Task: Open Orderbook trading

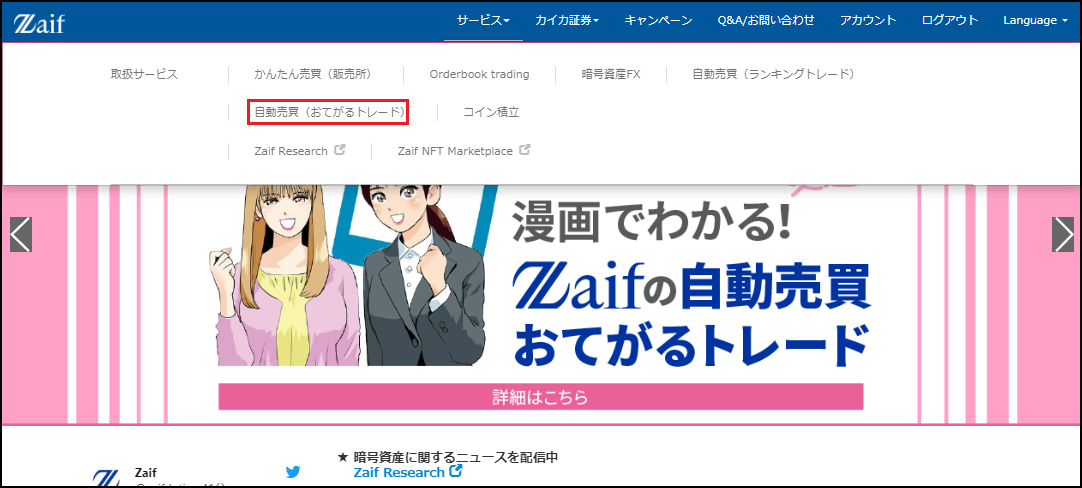Action: [x=480, y=74]
